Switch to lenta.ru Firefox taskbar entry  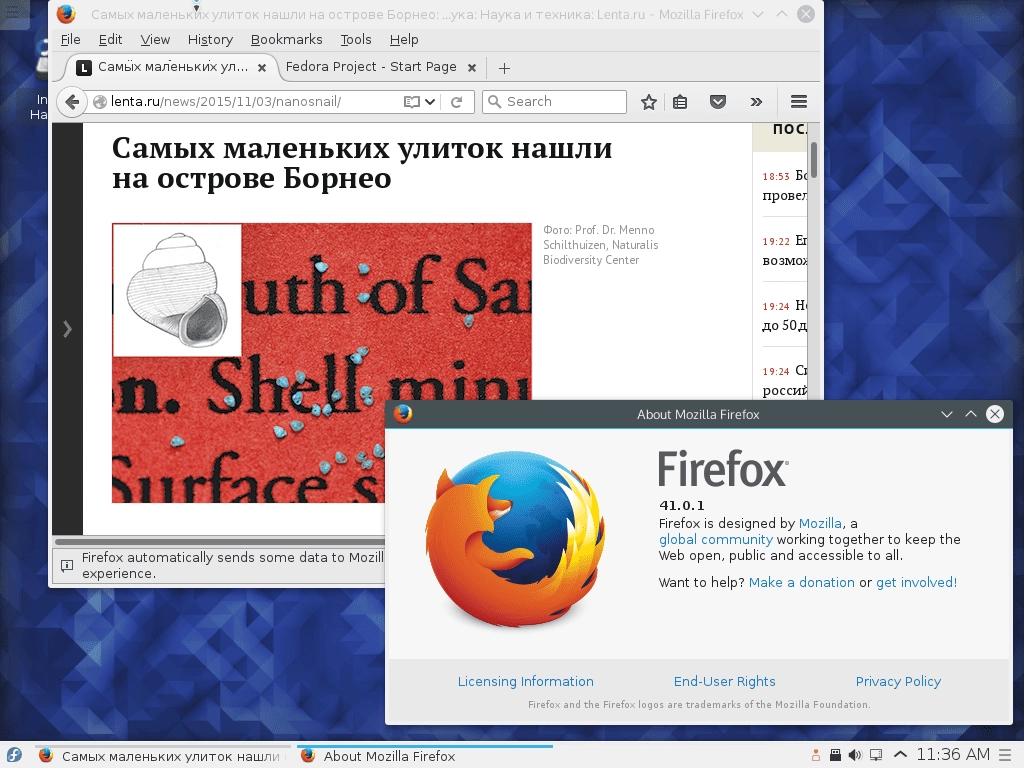pyautogui.click(x=162, y=756)
